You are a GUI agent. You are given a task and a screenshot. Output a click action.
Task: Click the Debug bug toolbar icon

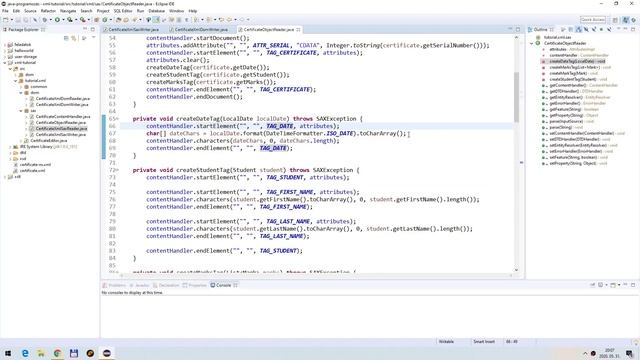click(45, 20)
